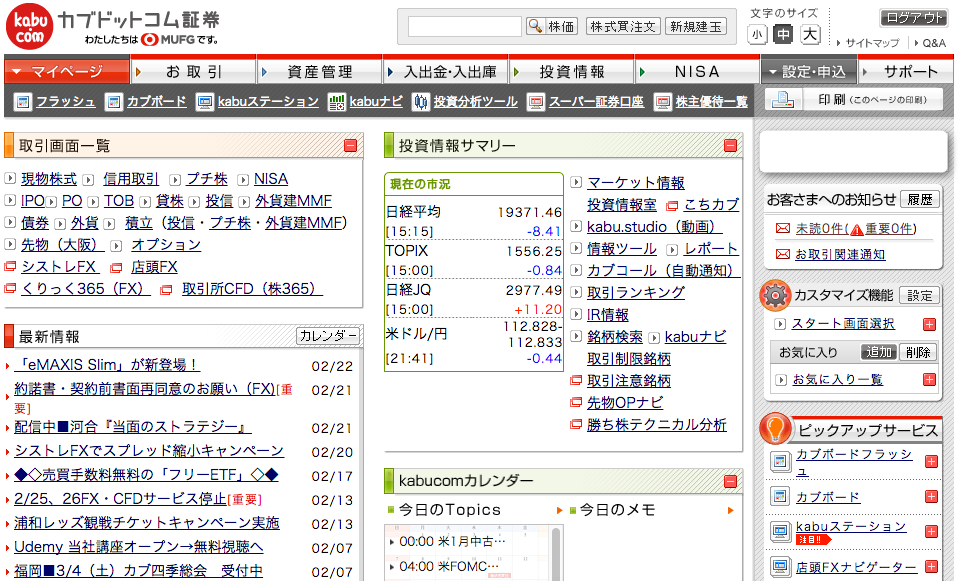This screenshot has width=959, height=581.
Task: Click the お気に入り 削除 button
Action: [918, 352]
